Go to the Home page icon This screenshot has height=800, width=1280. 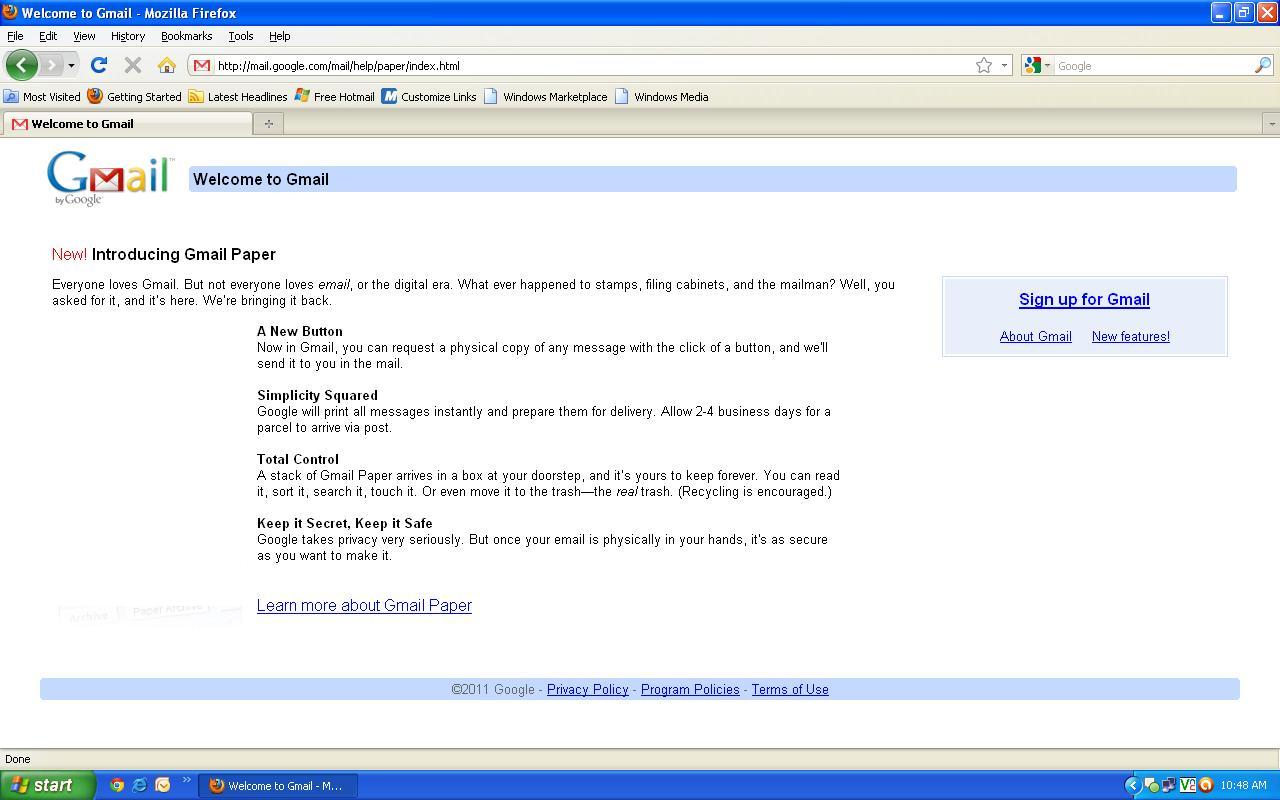tap(166, 65)
